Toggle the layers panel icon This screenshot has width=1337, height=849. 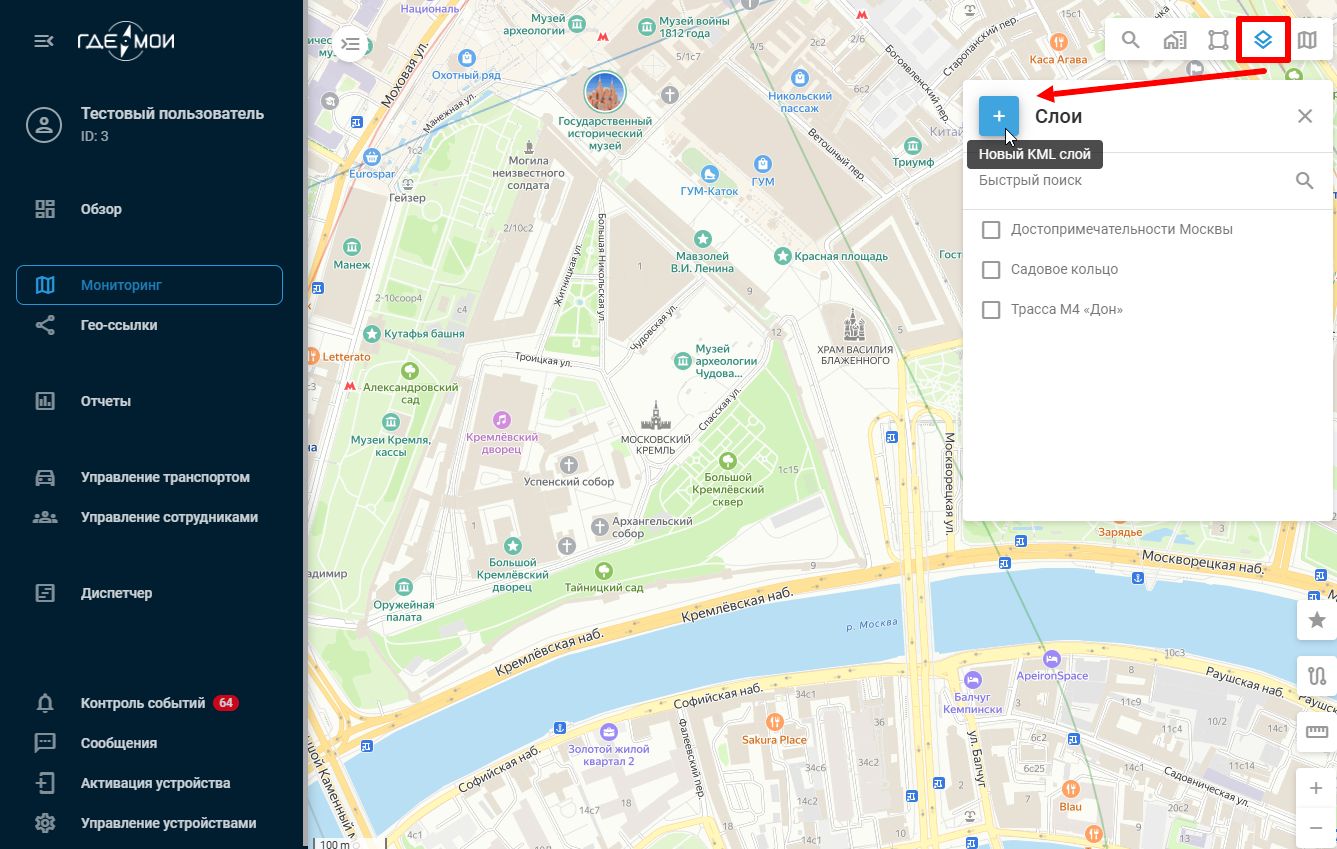(1262, 40)
